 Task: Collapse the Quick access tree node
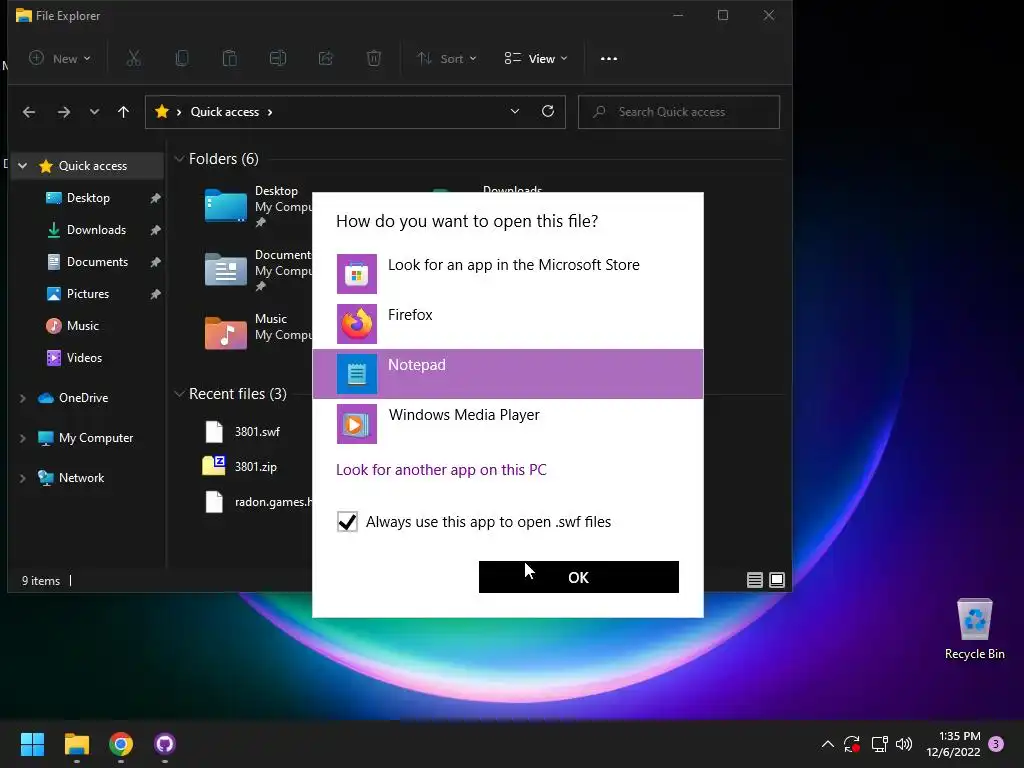point(23,166)
